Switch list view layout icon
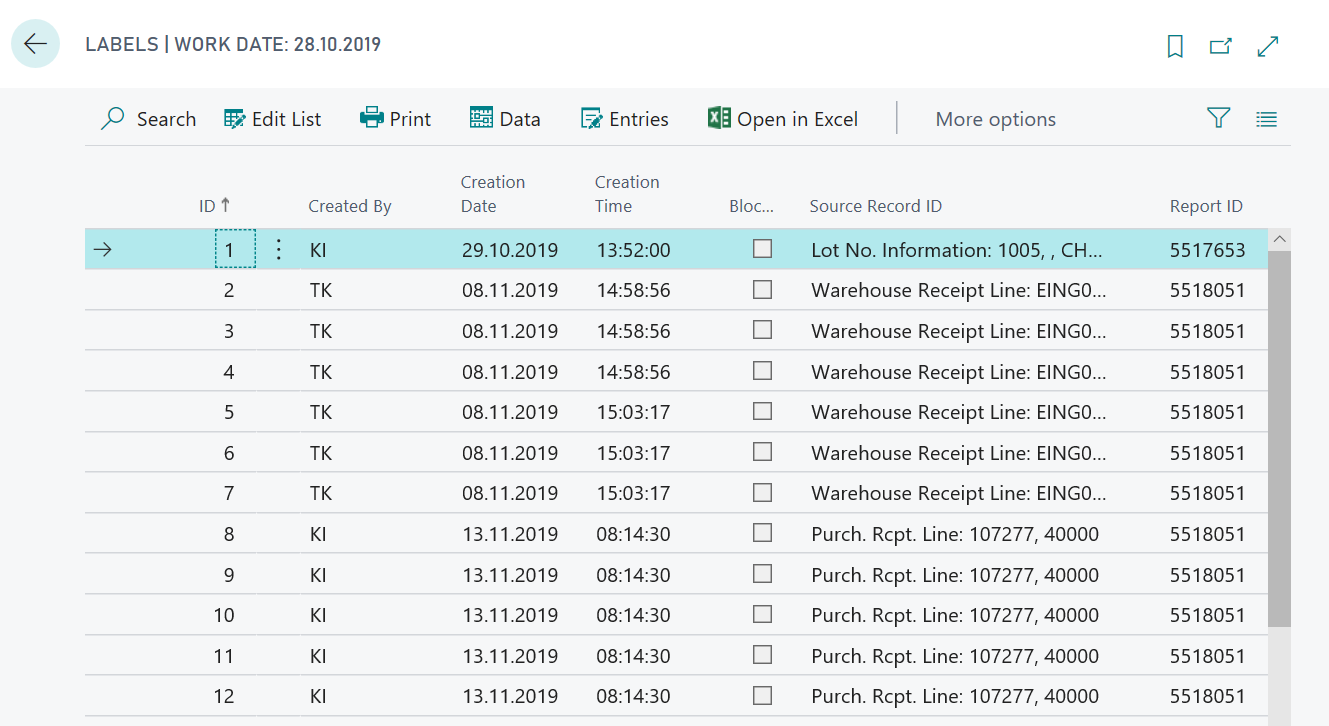The height and width of the screenshot is (726, 1329). click(1267, 119)
